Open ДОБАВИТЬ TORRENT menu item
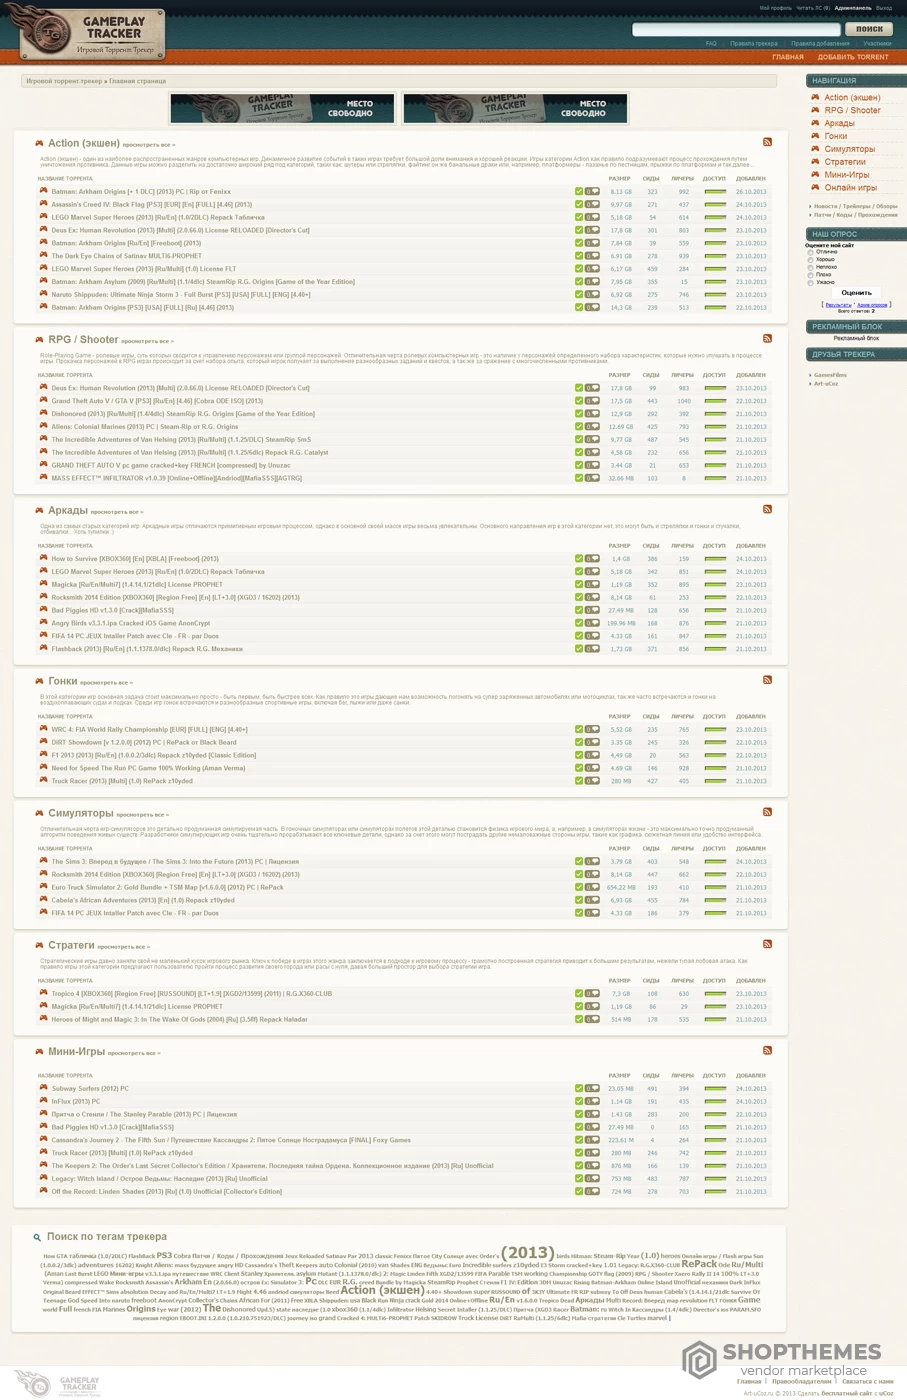 (x=853, y=57)
